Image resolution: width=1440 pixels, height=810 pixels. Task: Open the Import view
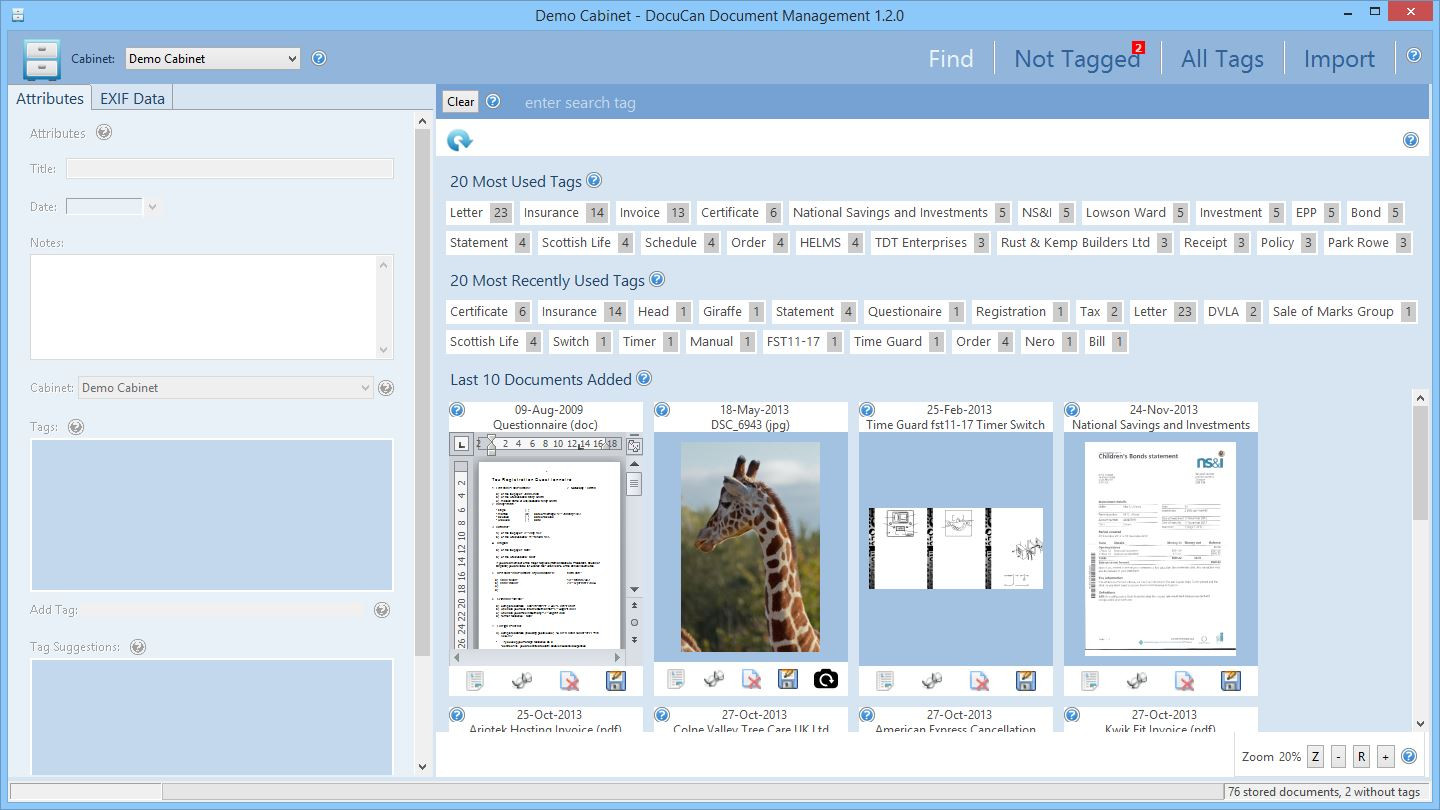[x=1339, y=59]
